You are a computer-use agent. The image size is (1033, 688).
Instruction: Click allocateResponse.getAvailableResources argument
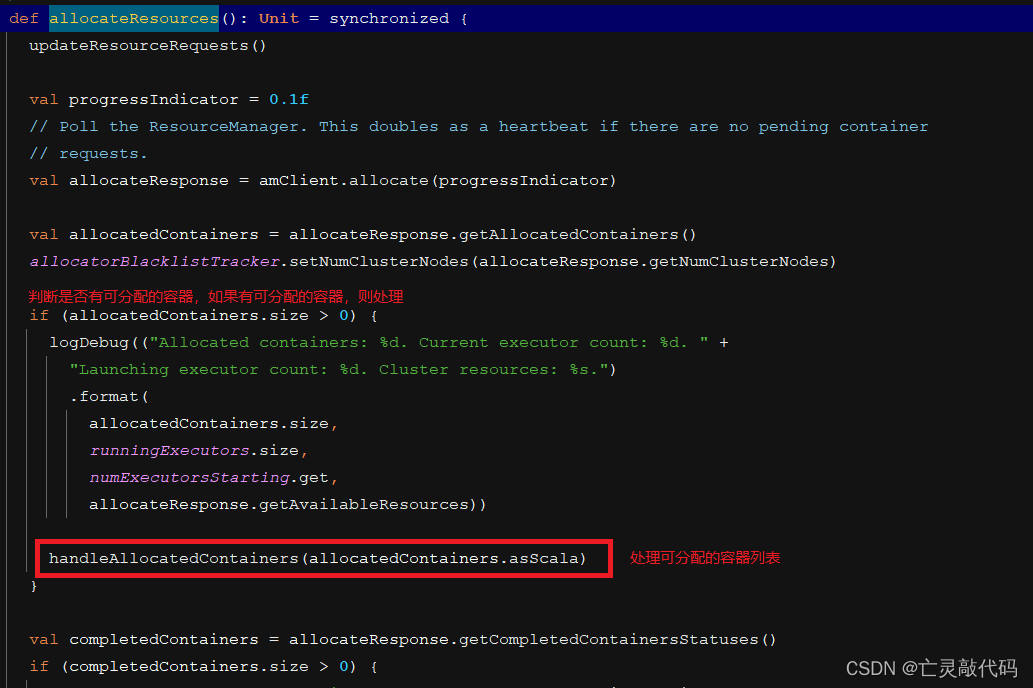(x=279, y=505)
